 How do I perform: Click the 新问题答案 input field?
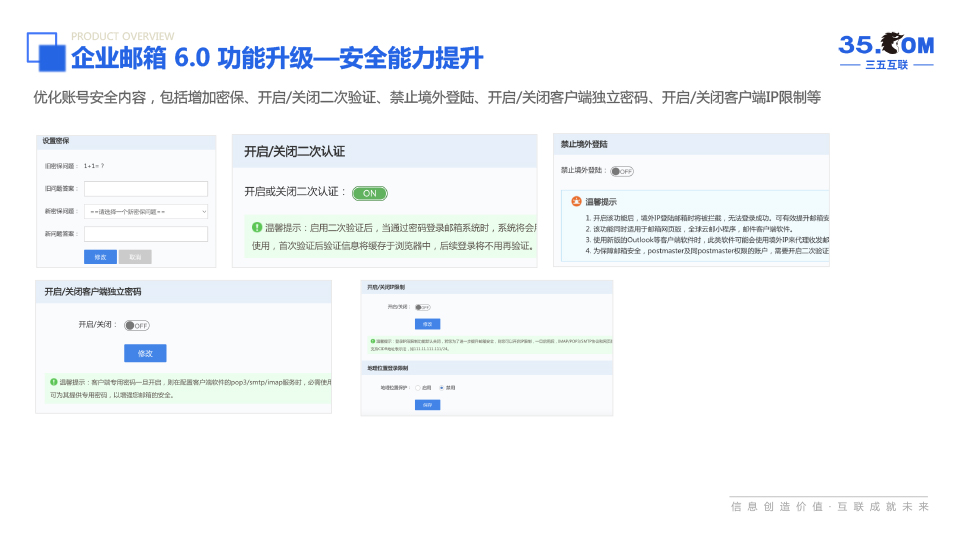pos(146,234)
